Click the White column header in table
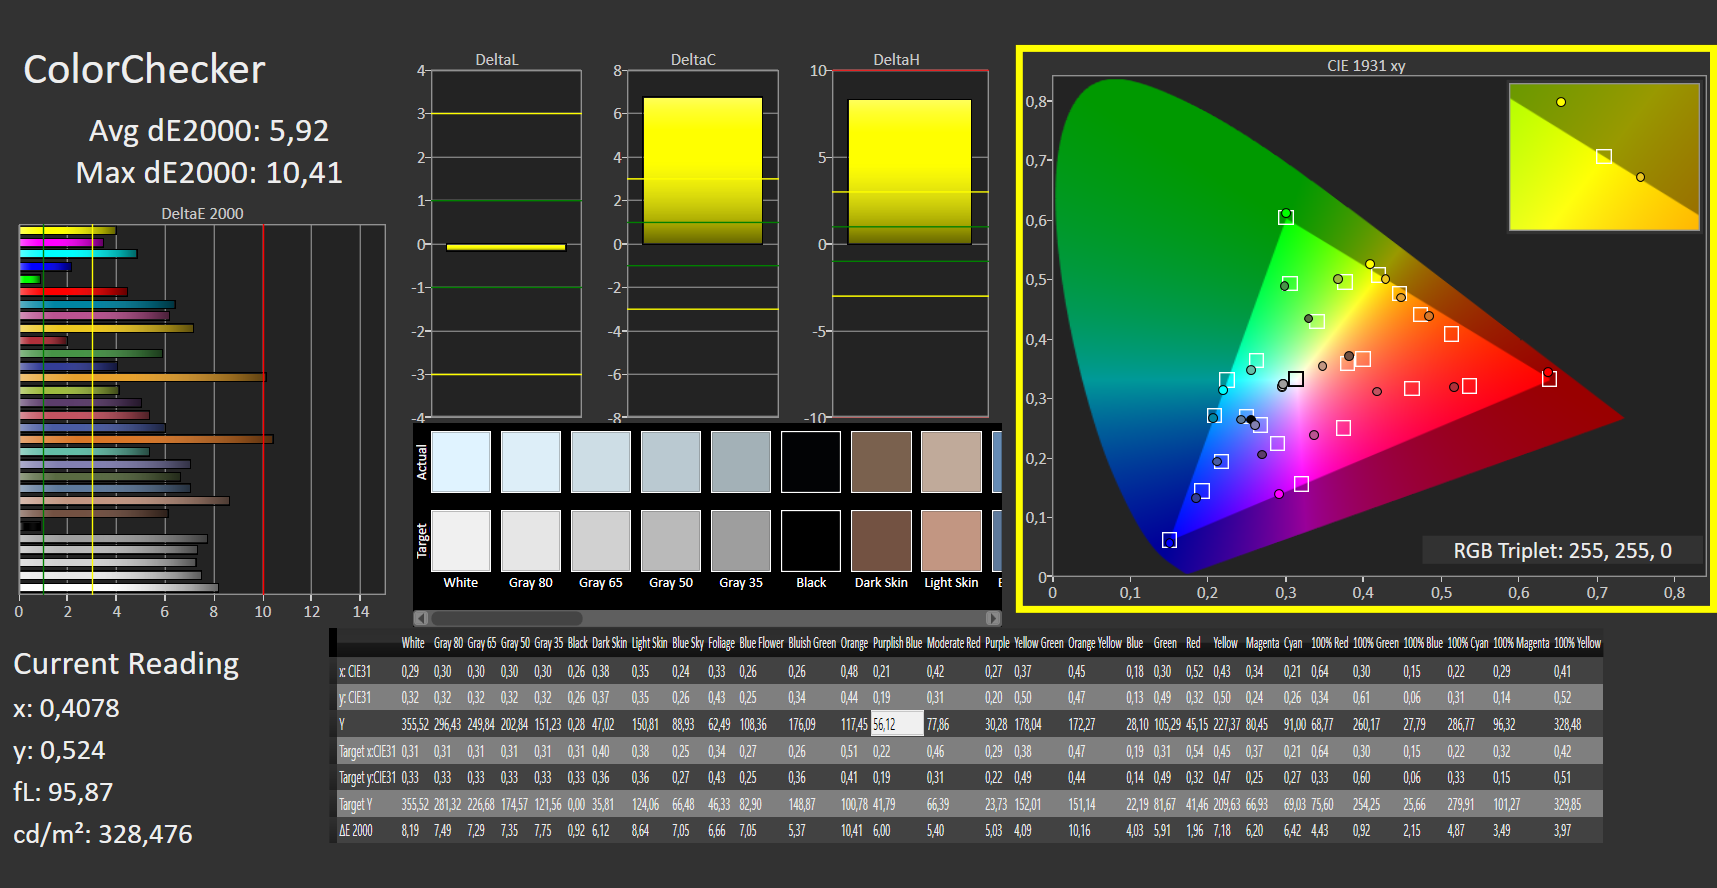 pos(413,643)
